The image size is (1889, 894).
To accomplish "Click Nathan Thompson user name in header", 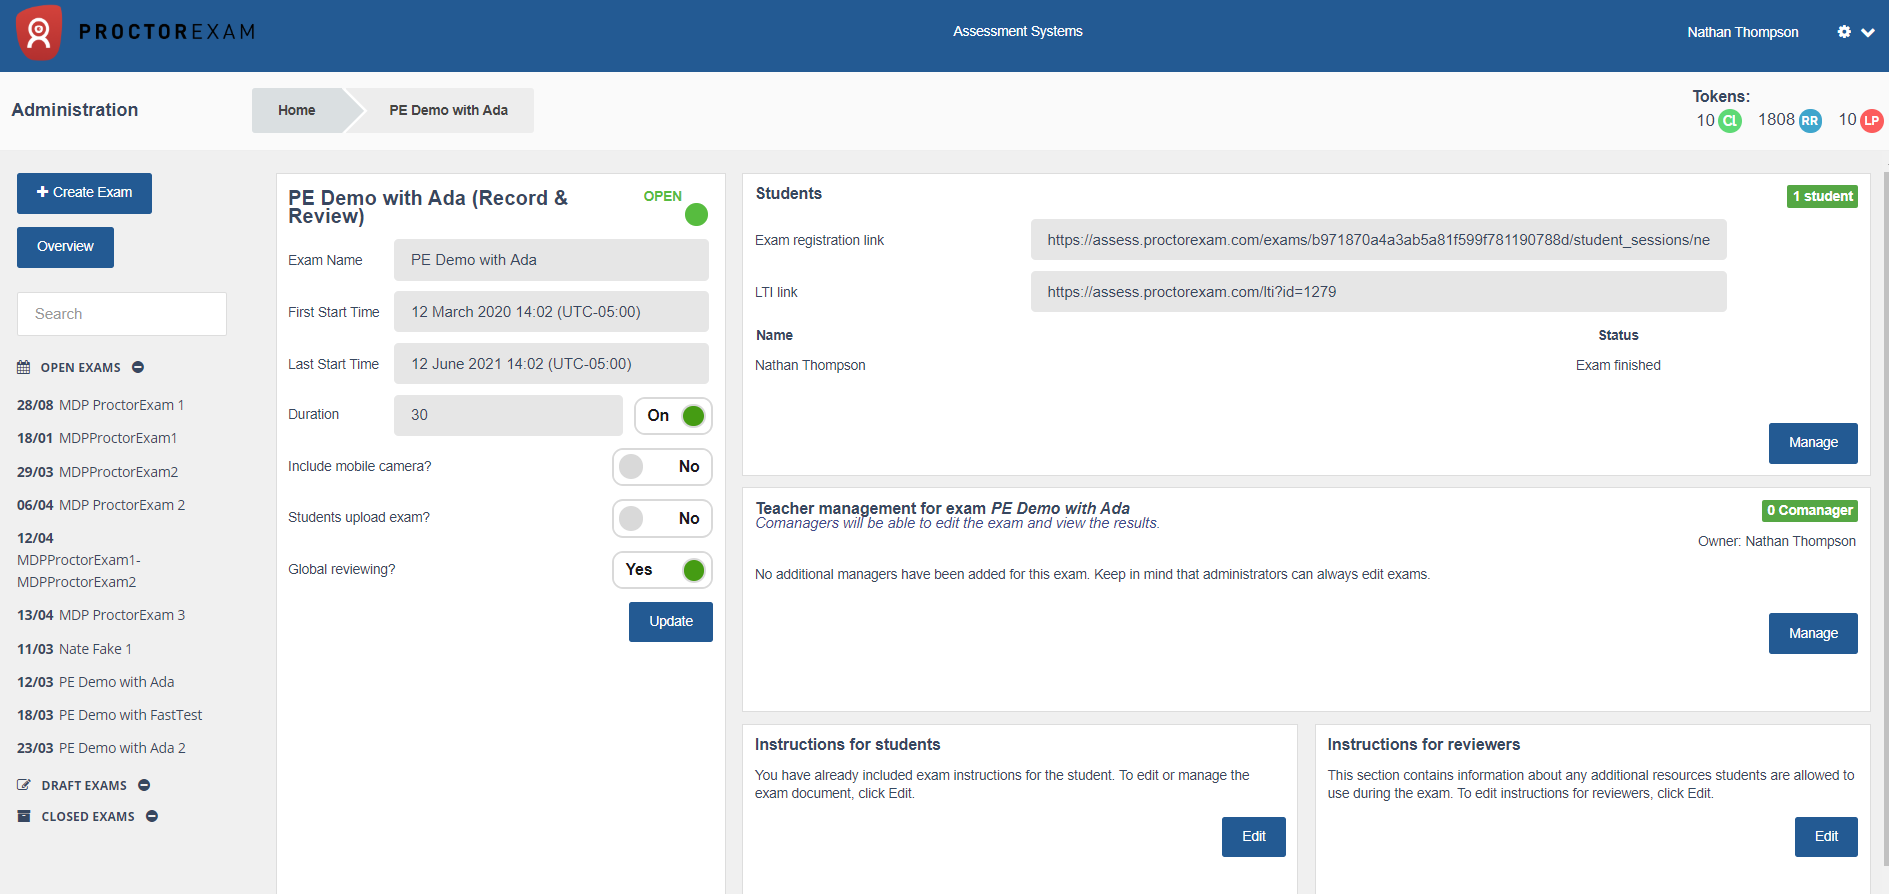I will pyautogui.click(x=1742, y=32).
